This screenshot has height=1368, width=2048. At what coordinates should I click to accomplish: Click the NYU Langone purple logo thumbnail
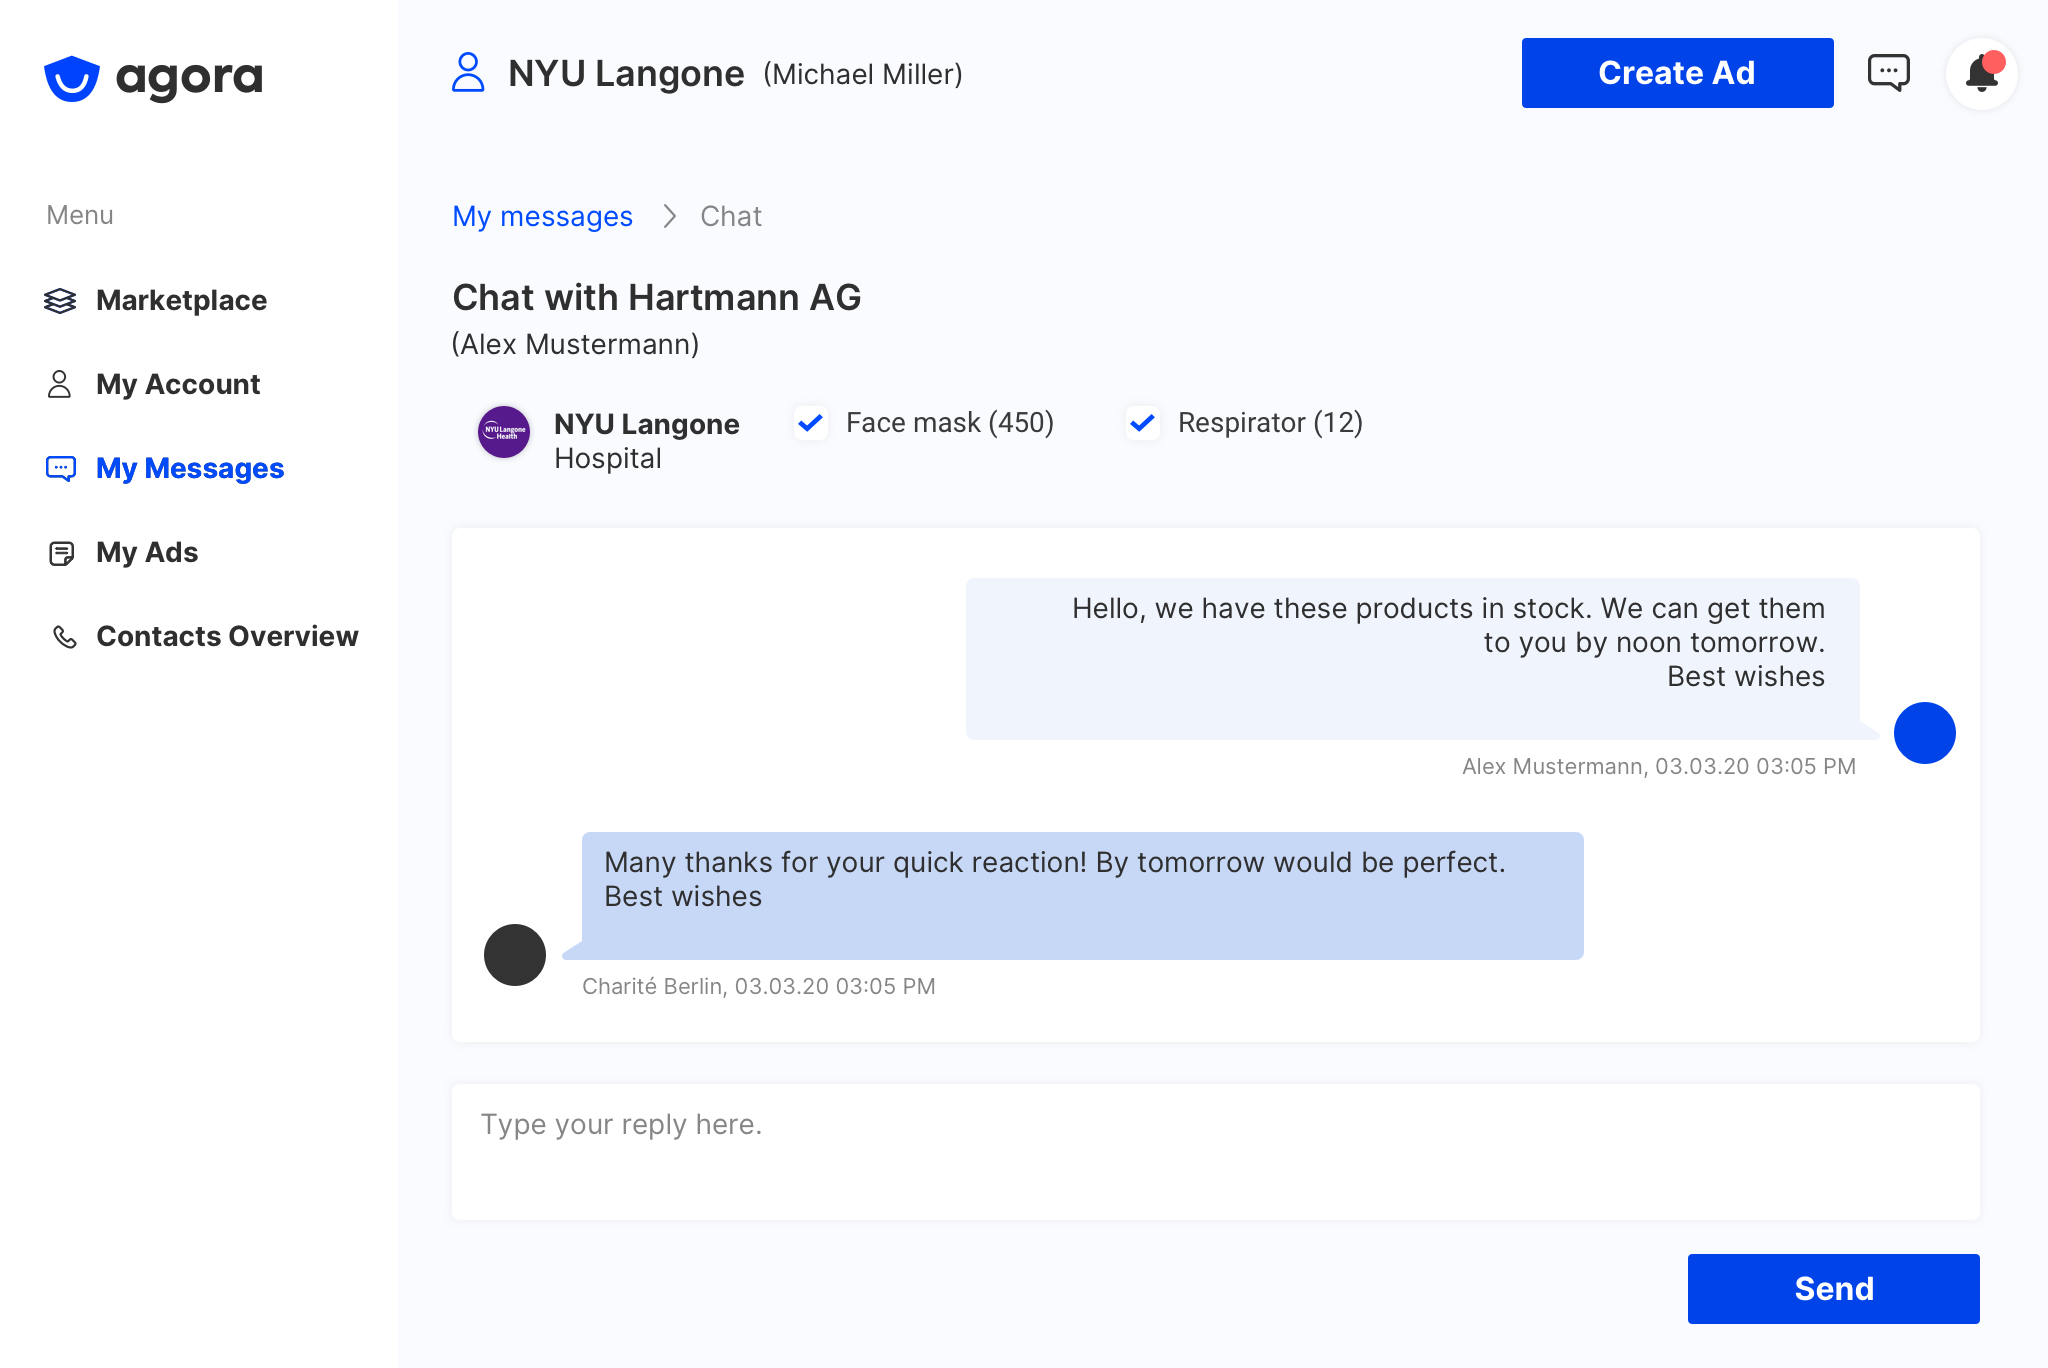click(x=504, y=432)
